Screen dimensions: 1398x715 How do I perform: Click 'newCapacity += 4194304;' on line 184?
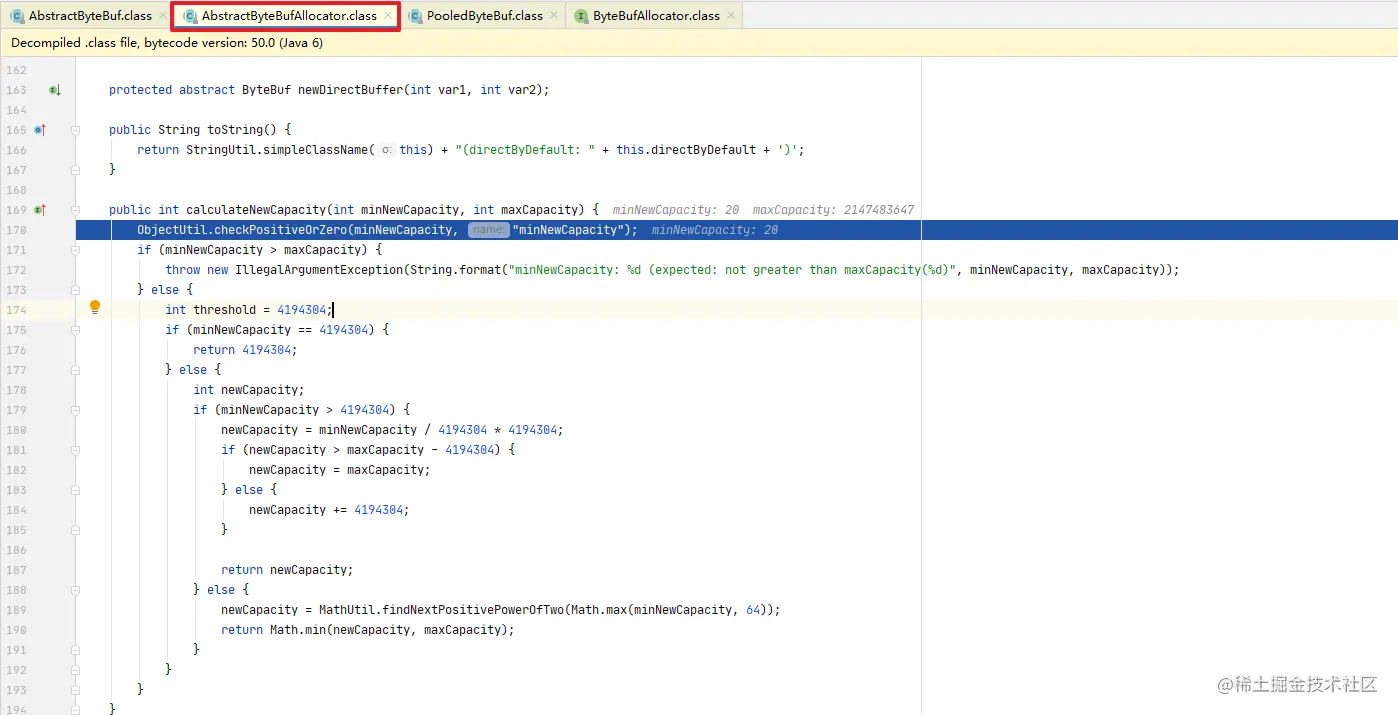[x=329, y=510]
